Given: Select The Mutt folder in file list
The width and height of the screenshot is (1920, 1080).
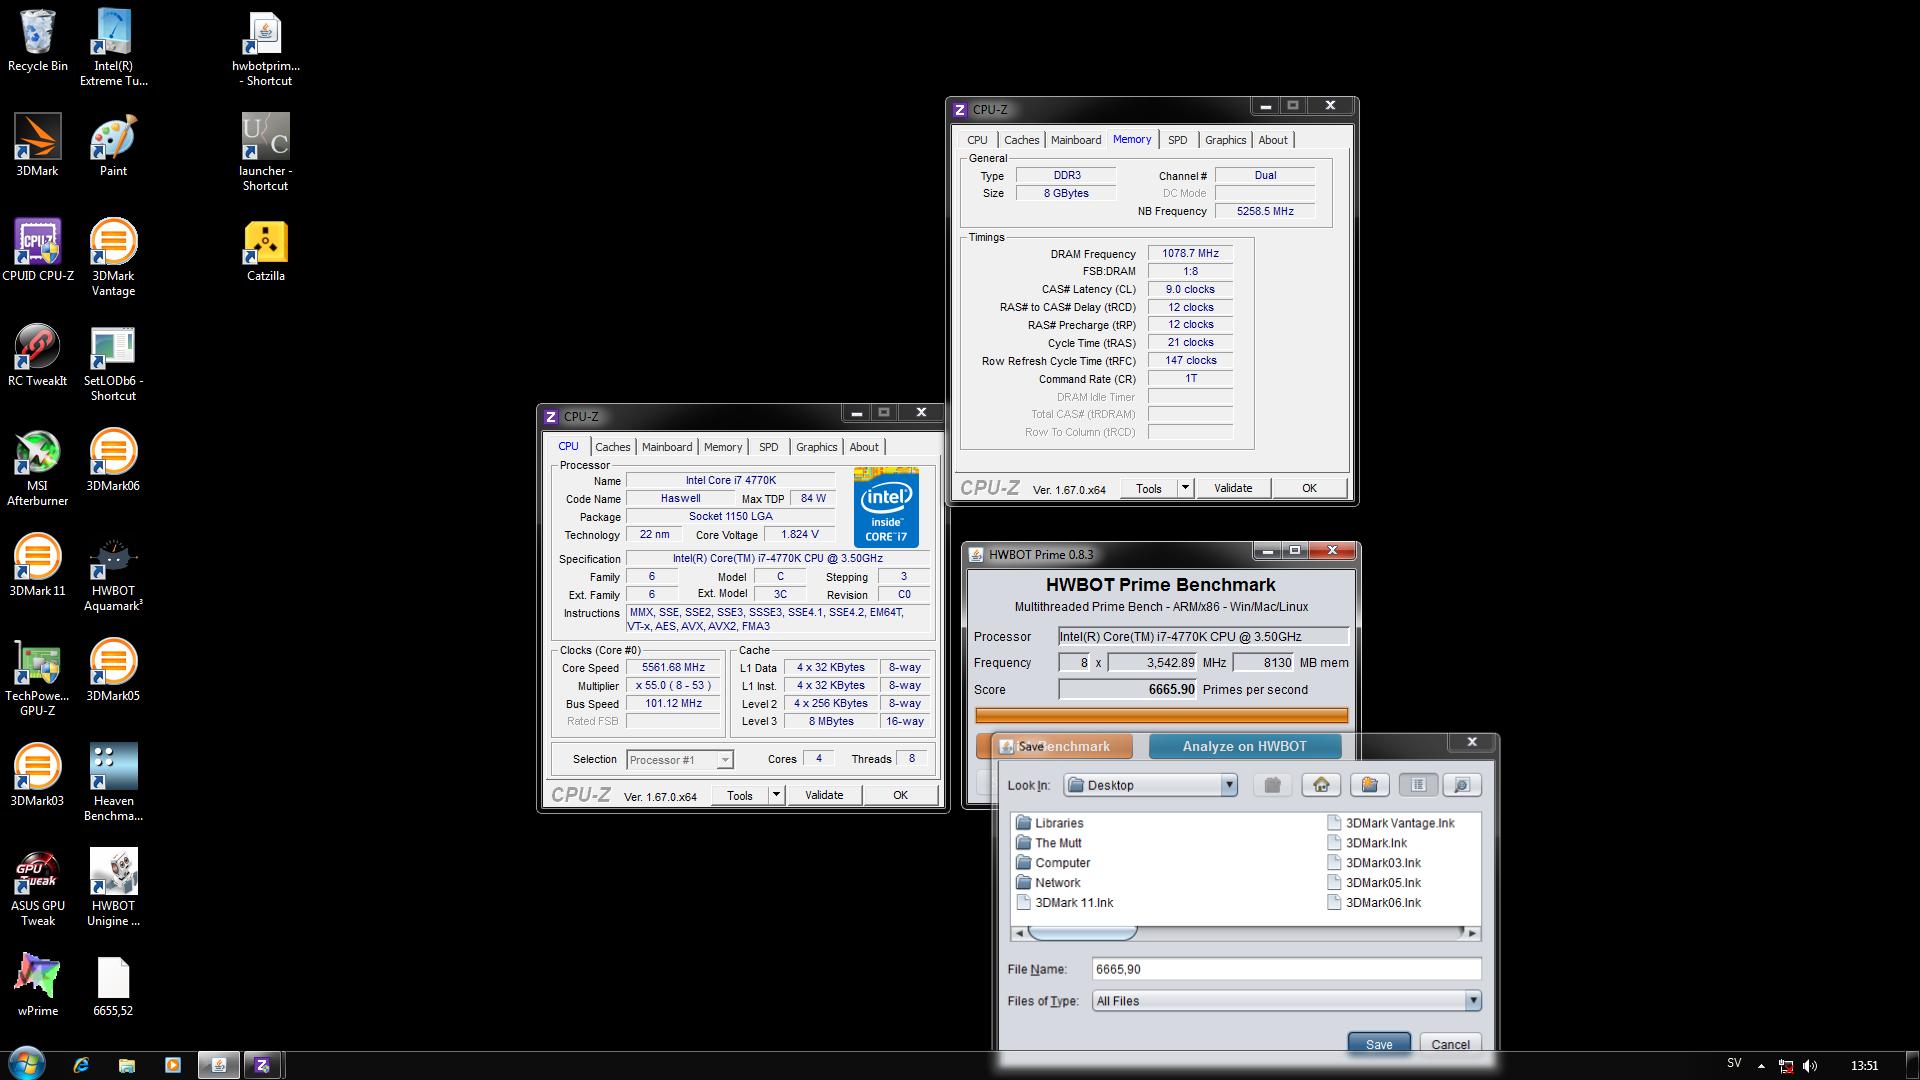Looking at the screenshot, I should point(1048,843).
